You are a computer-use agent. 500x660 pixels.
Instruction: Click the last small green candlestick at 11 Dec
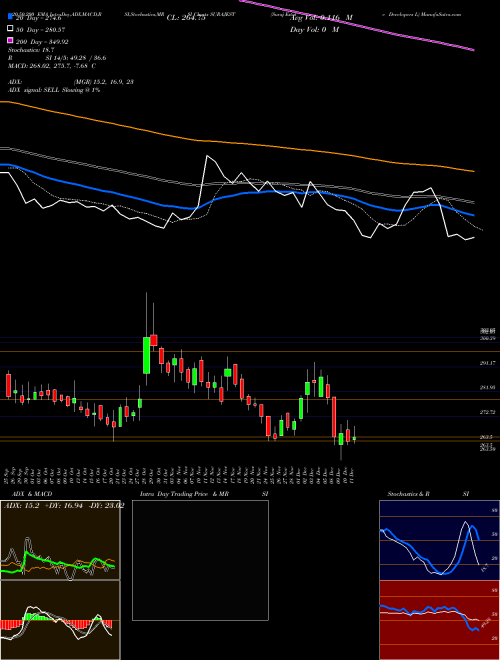[x=354, y=438]
